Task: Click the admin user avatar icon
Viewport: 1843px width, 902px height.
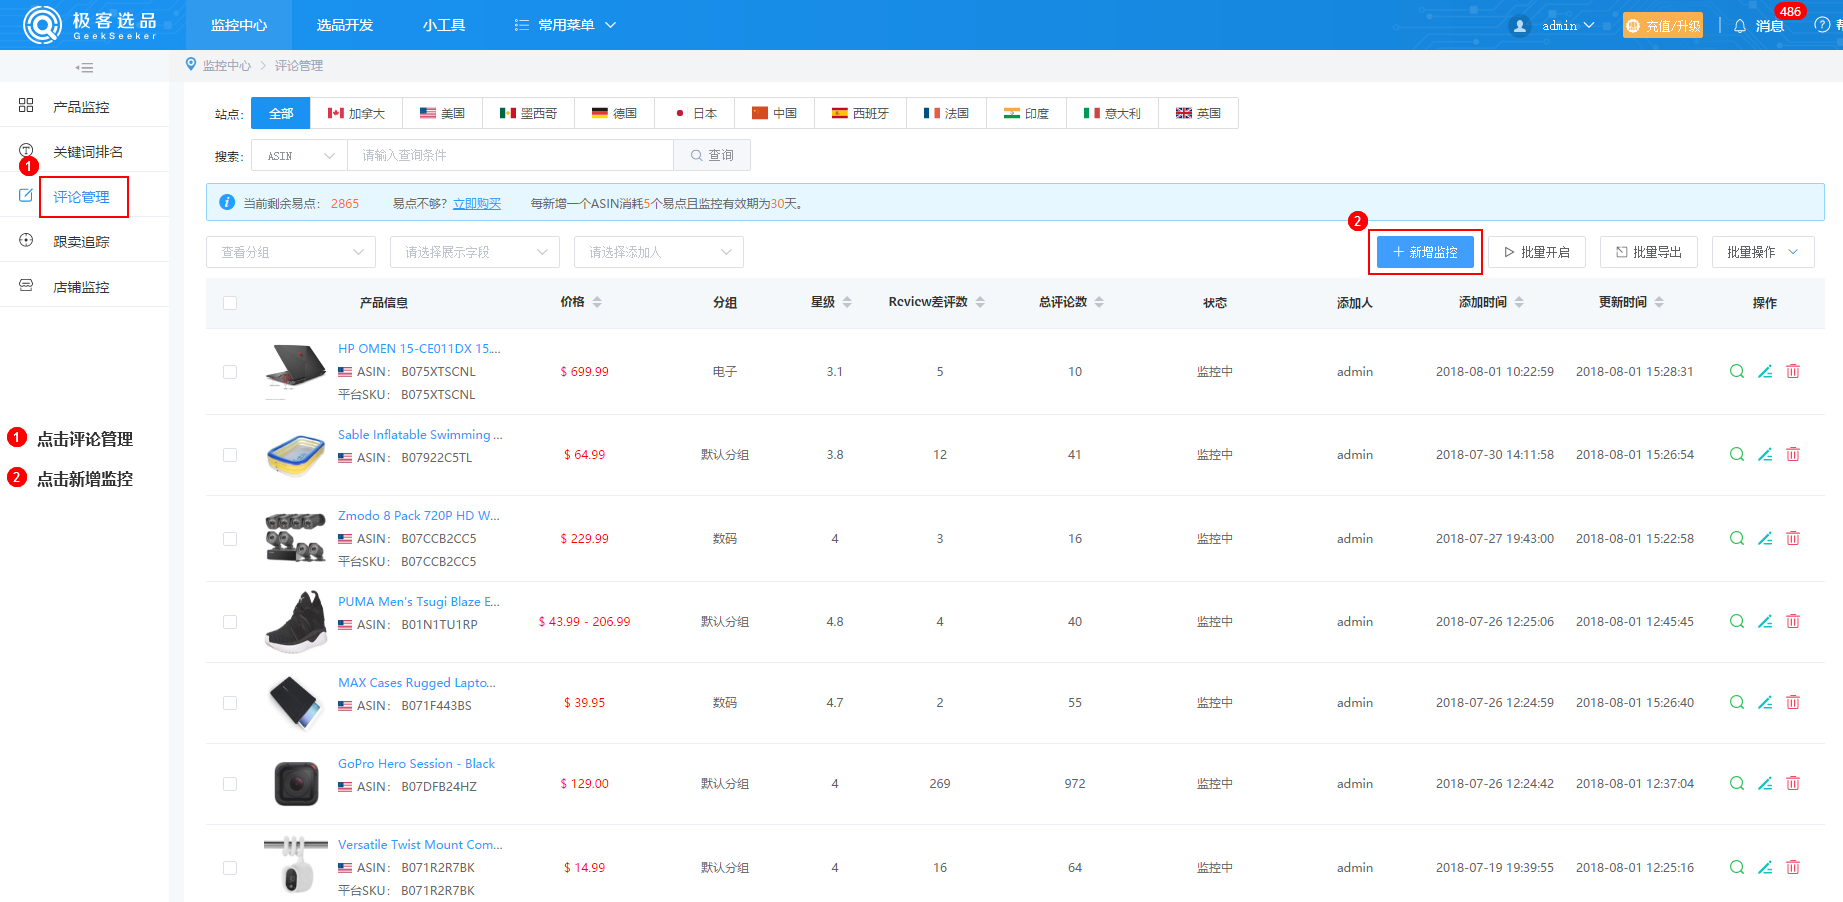Action: (x=1519, y=26)
